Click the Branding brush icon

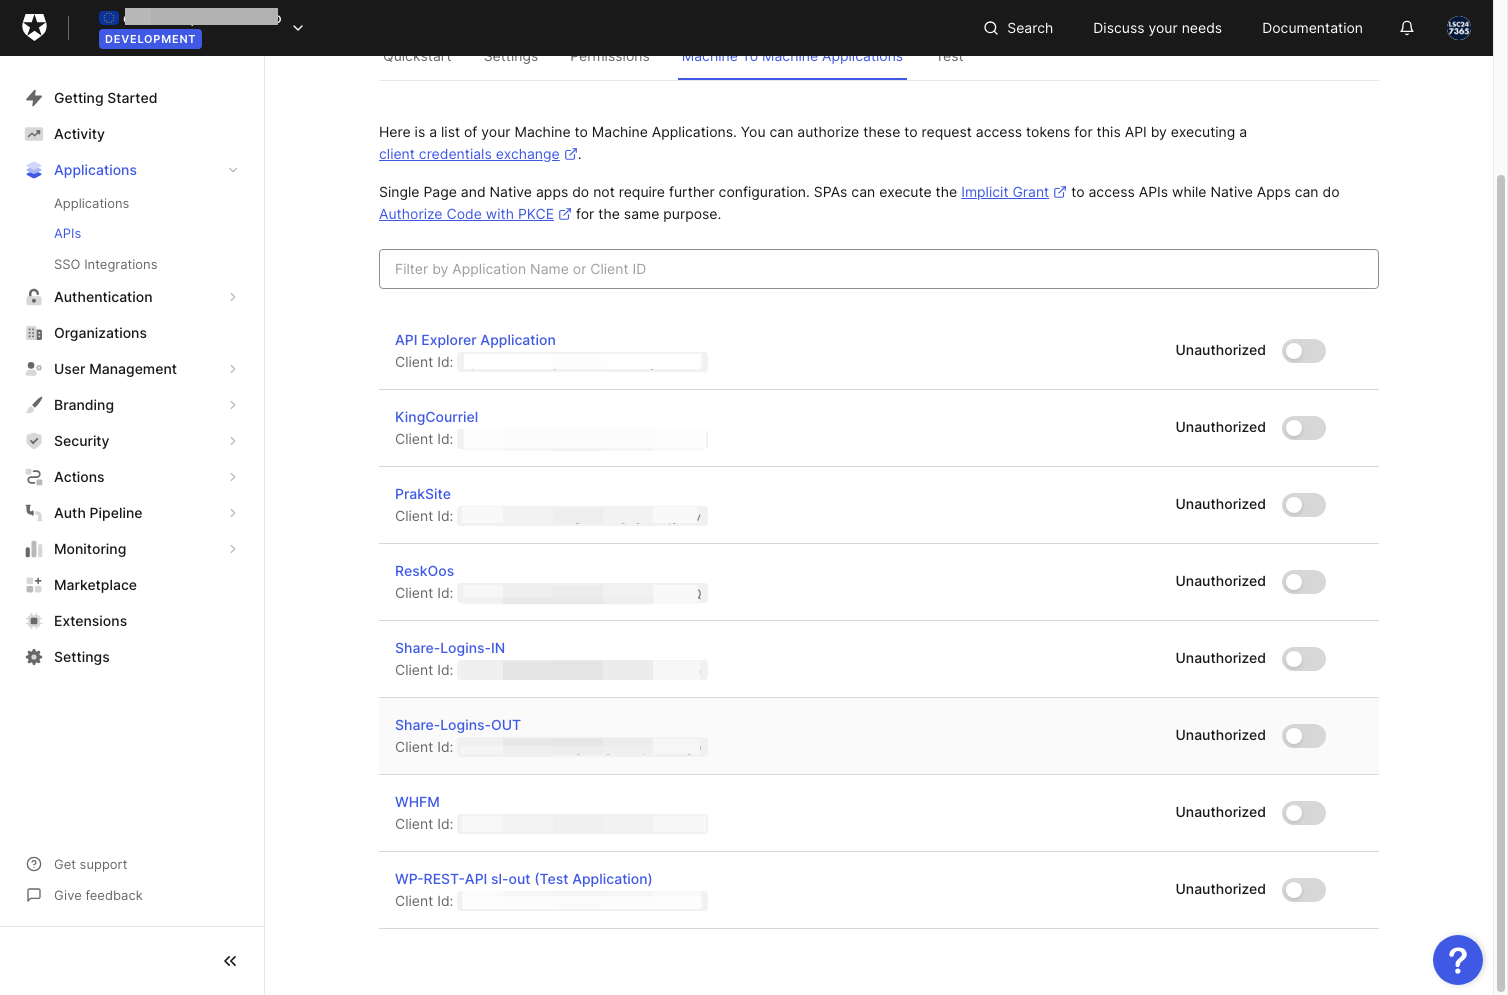[x=34, y=405]
